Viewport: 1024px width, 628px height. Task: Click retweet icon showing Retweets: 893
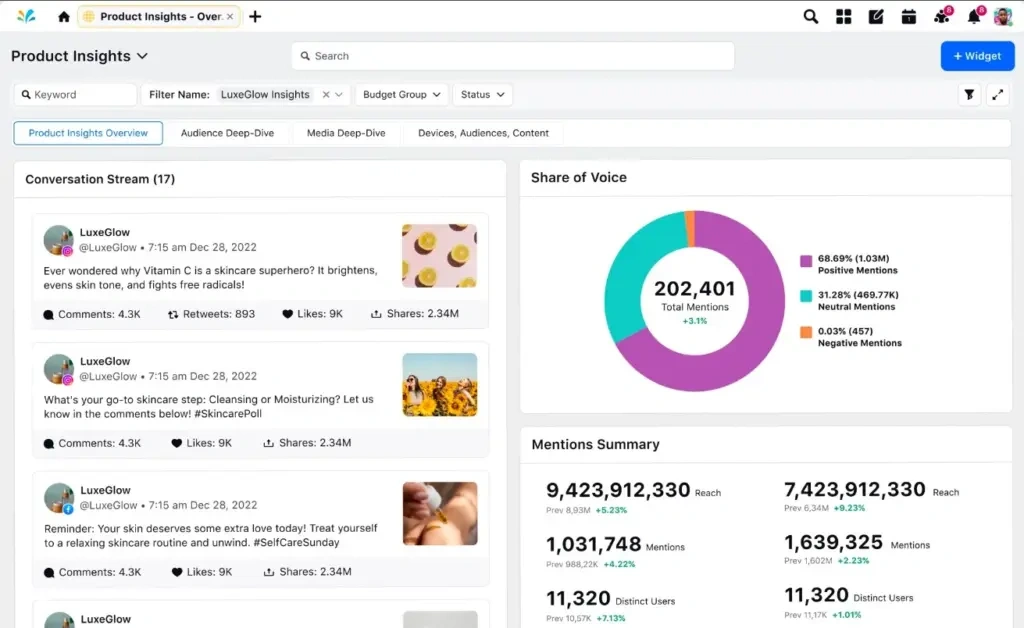[x=173, y=315]
